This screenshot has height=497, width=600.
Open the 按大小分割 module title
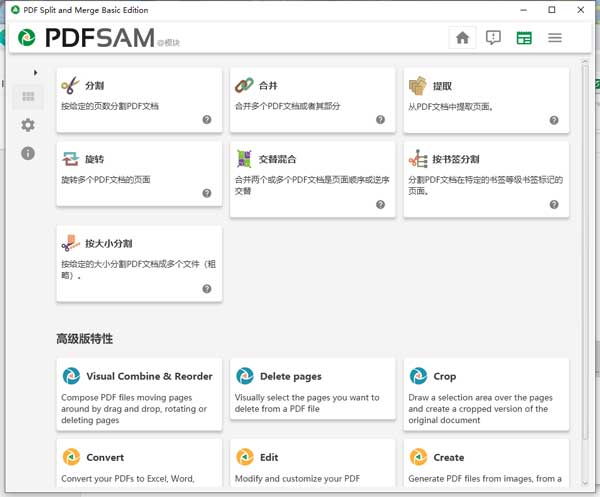pos(109,243)
